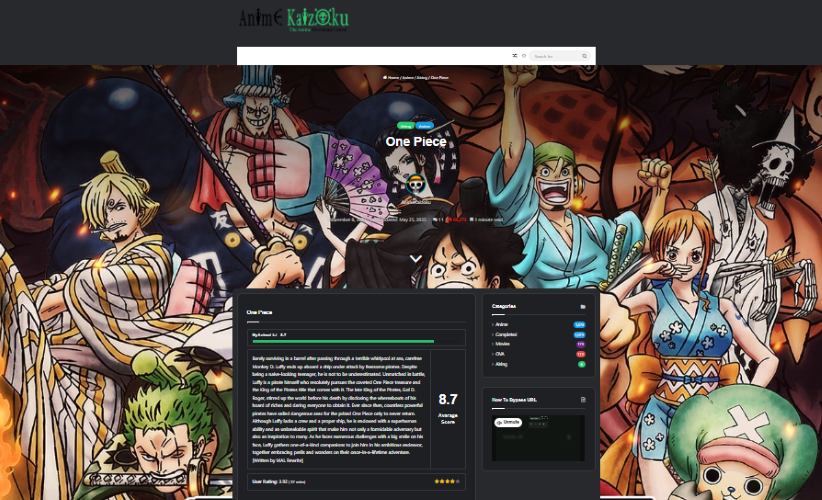Click the How To Bypass URL video thumbnail
The image size is (822, 500).
pyautogui.click(x=538, y=438)
